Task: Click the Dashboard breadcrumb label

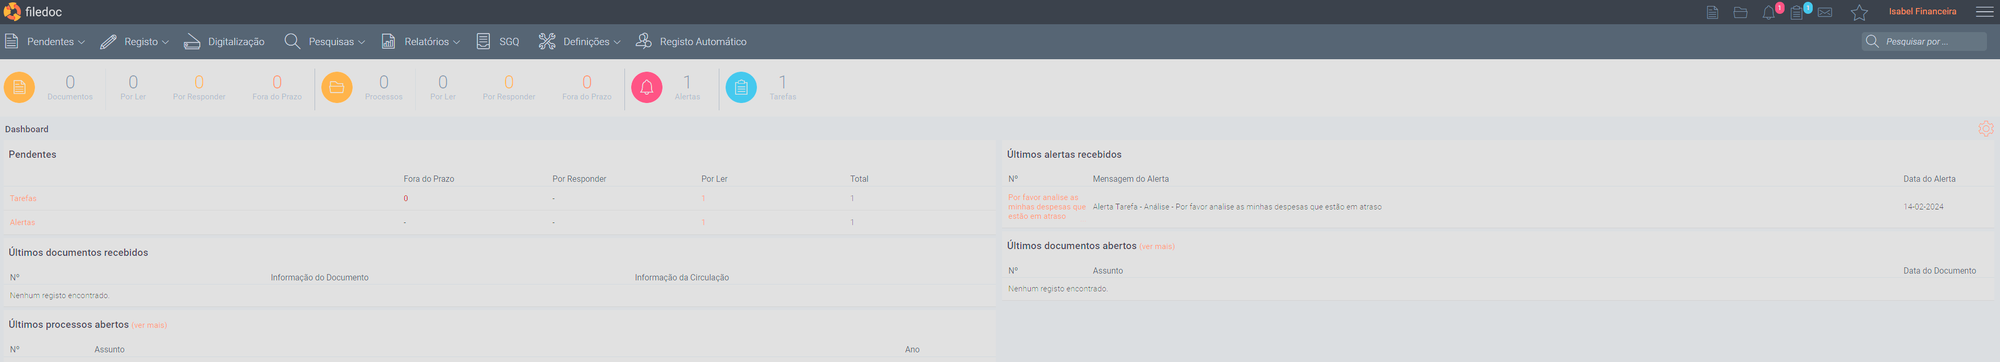Action: tap(27, 129)
